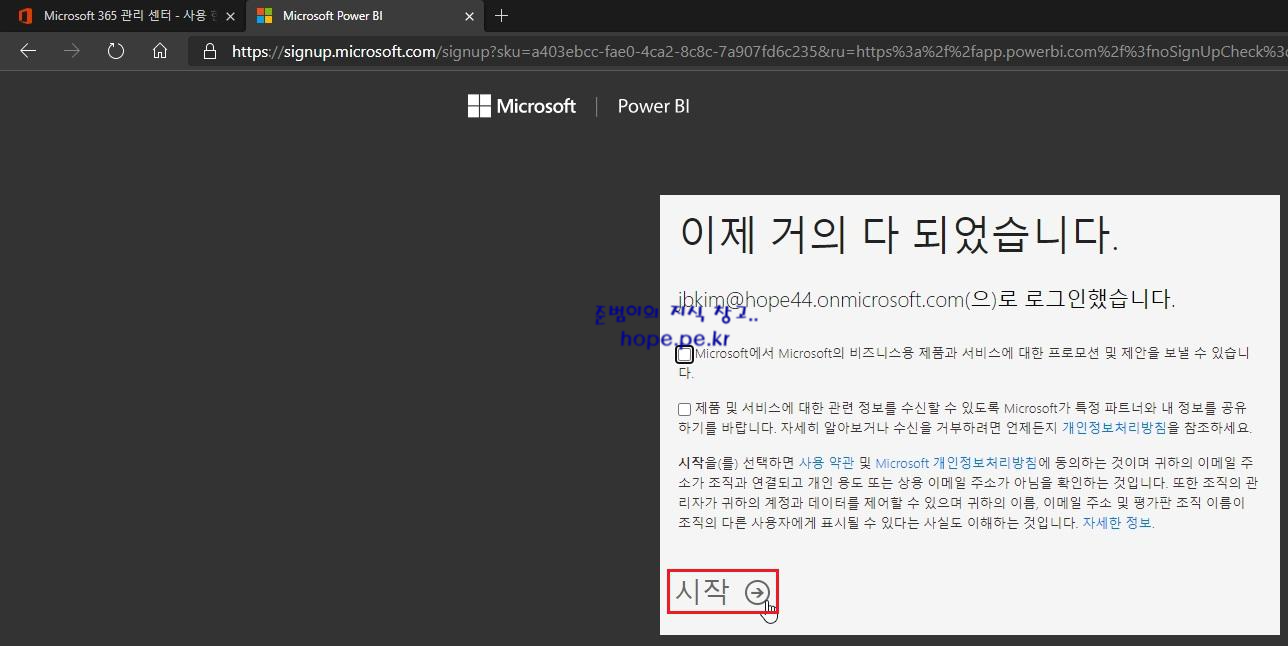Close the Microsoft Power BI tab
1288x646 pixels.
tap(470, 16)
